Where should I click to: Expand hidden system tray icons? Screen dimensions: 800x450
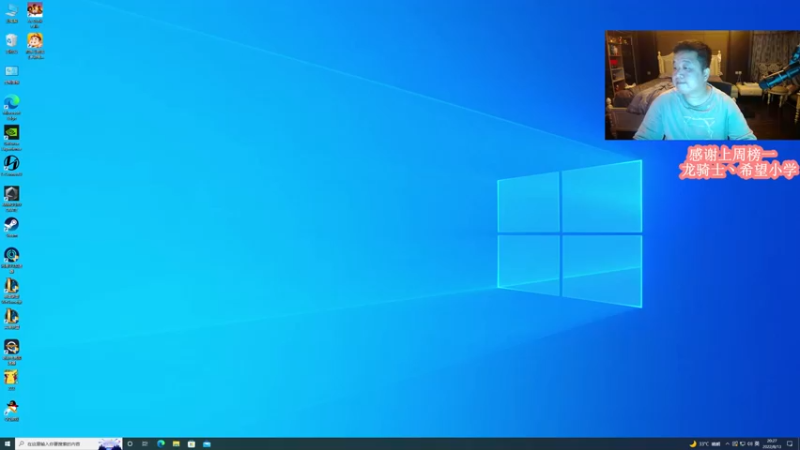point(728,444)
